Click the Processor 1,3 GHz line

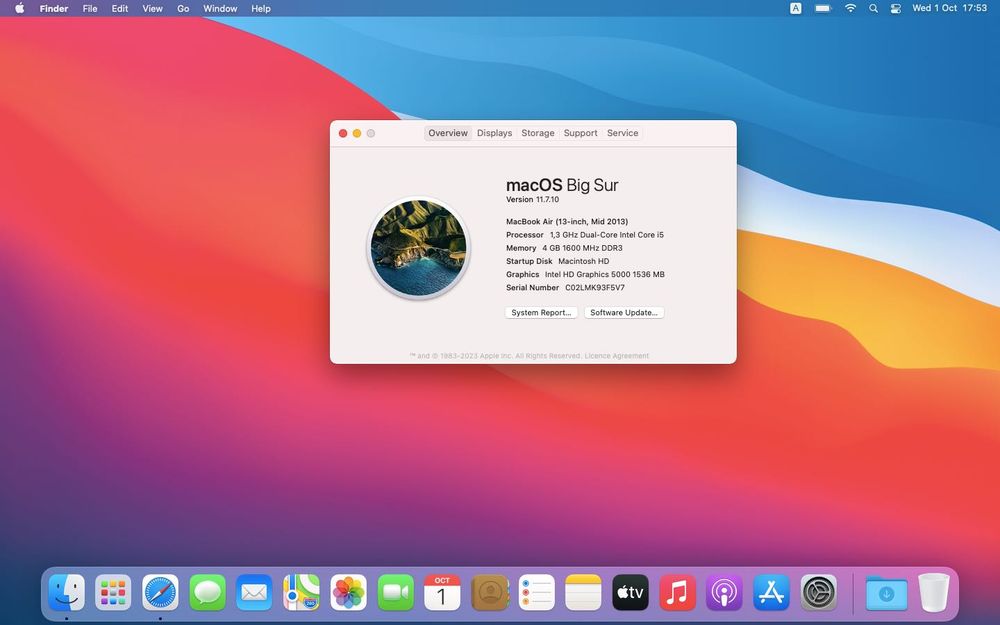(585, 235)
